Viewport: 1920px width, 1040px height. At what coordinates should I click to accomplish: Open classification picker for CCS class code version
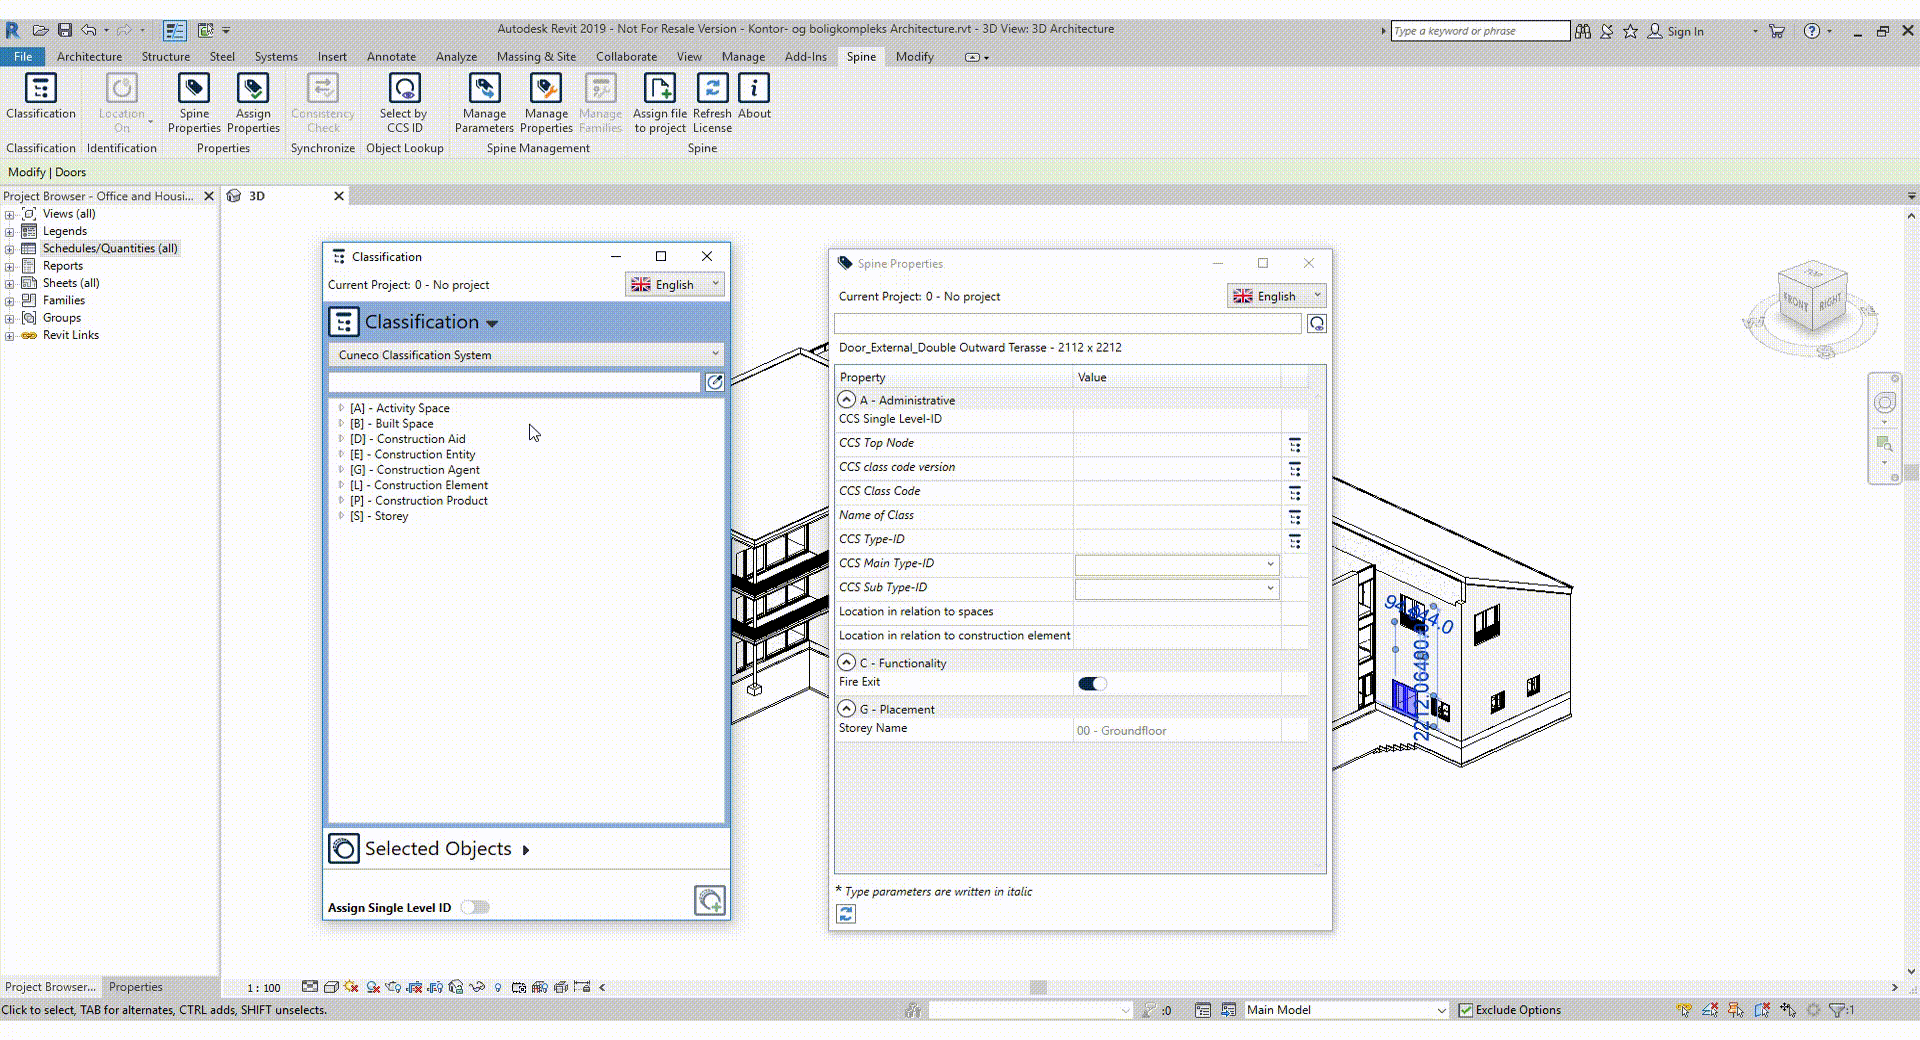tap(1295, 468)
